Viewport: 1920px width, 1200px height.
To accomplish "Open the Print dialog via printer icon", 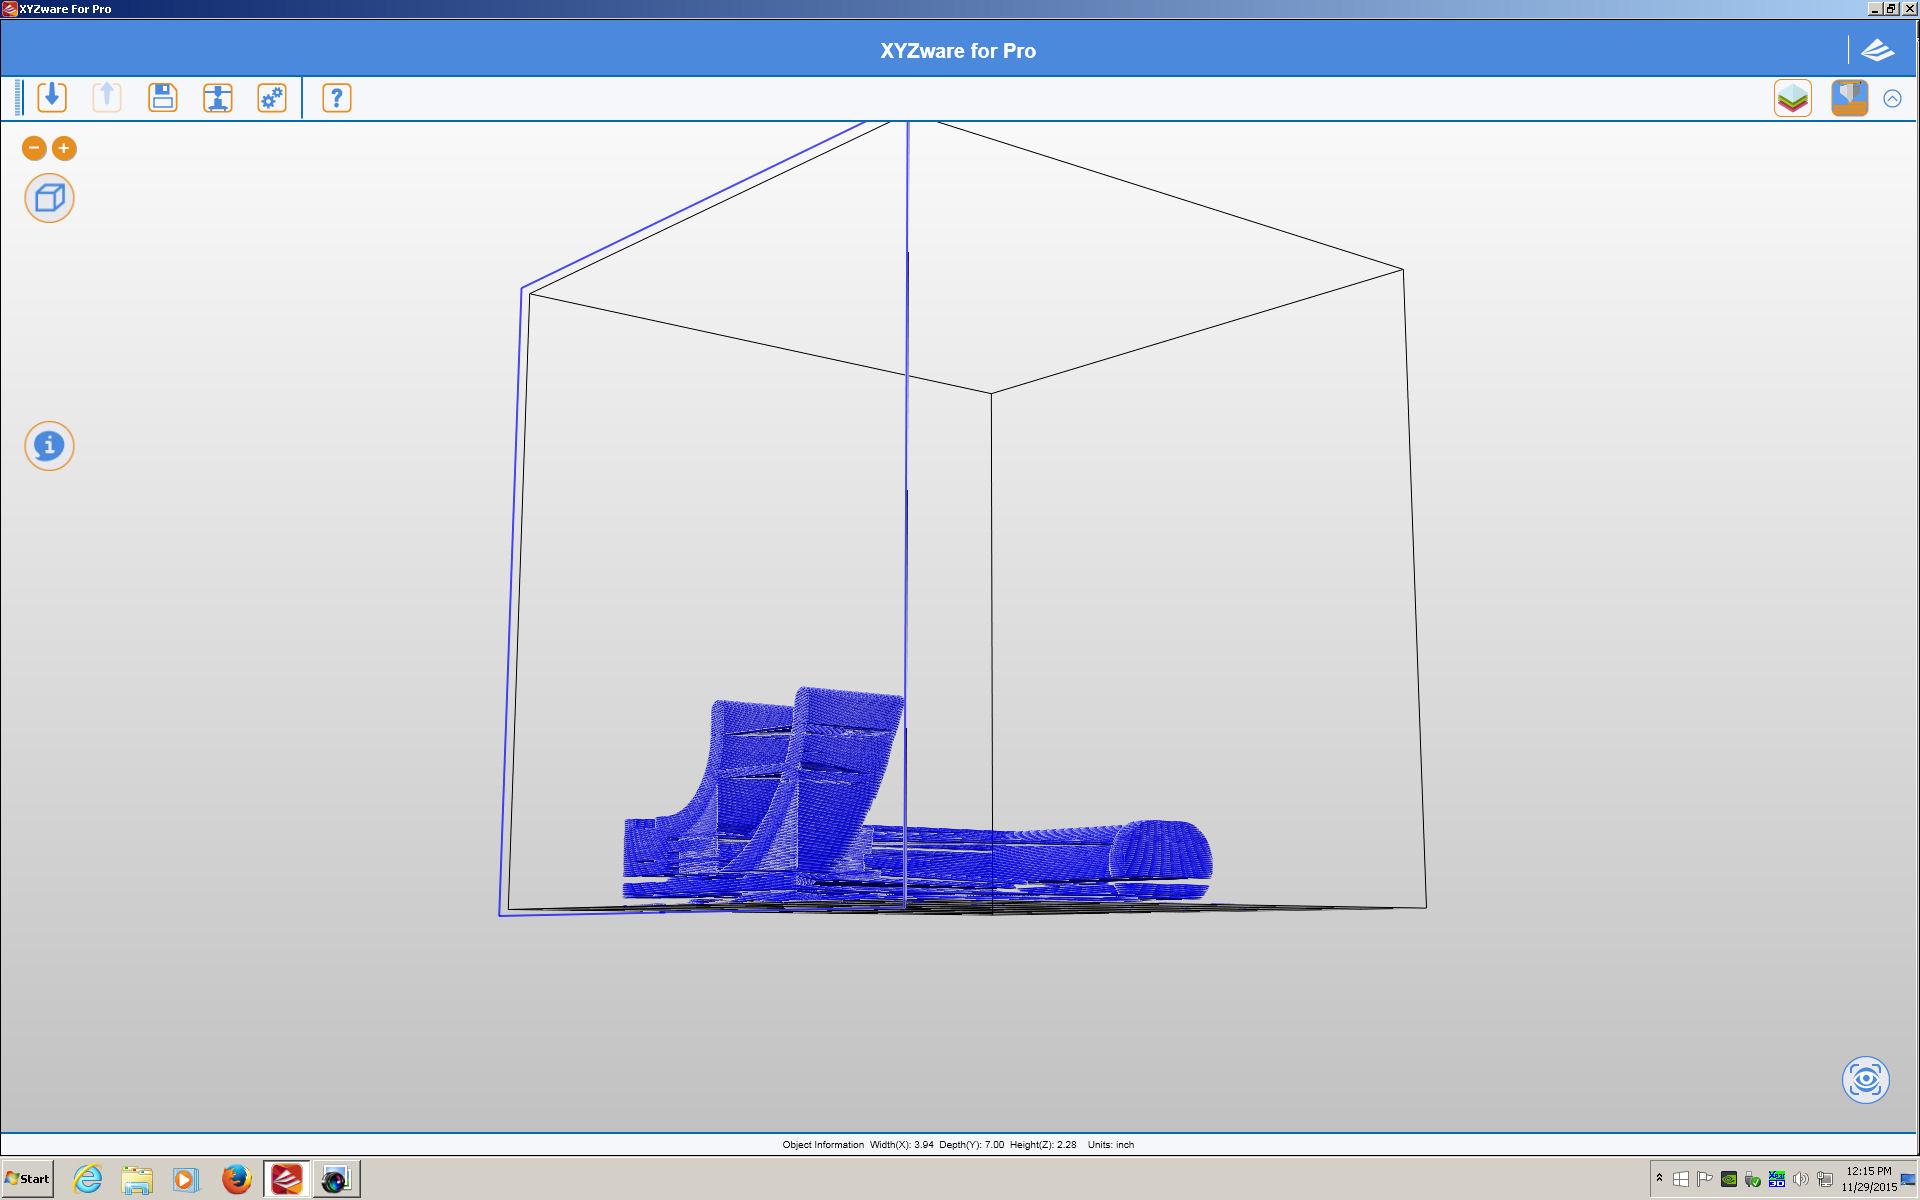I will point(217,98).
